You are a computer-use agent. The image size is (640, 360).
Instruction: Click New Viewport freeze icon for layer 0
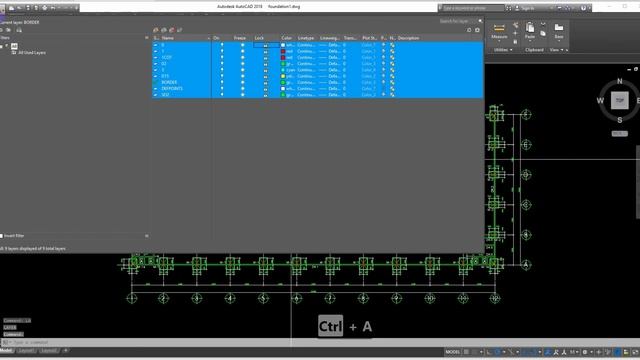392,45
